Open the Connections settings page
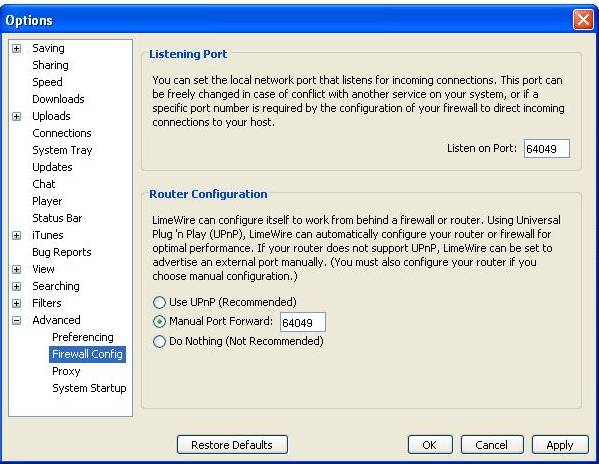Screen dimensions: 599x464 point(62,133)
